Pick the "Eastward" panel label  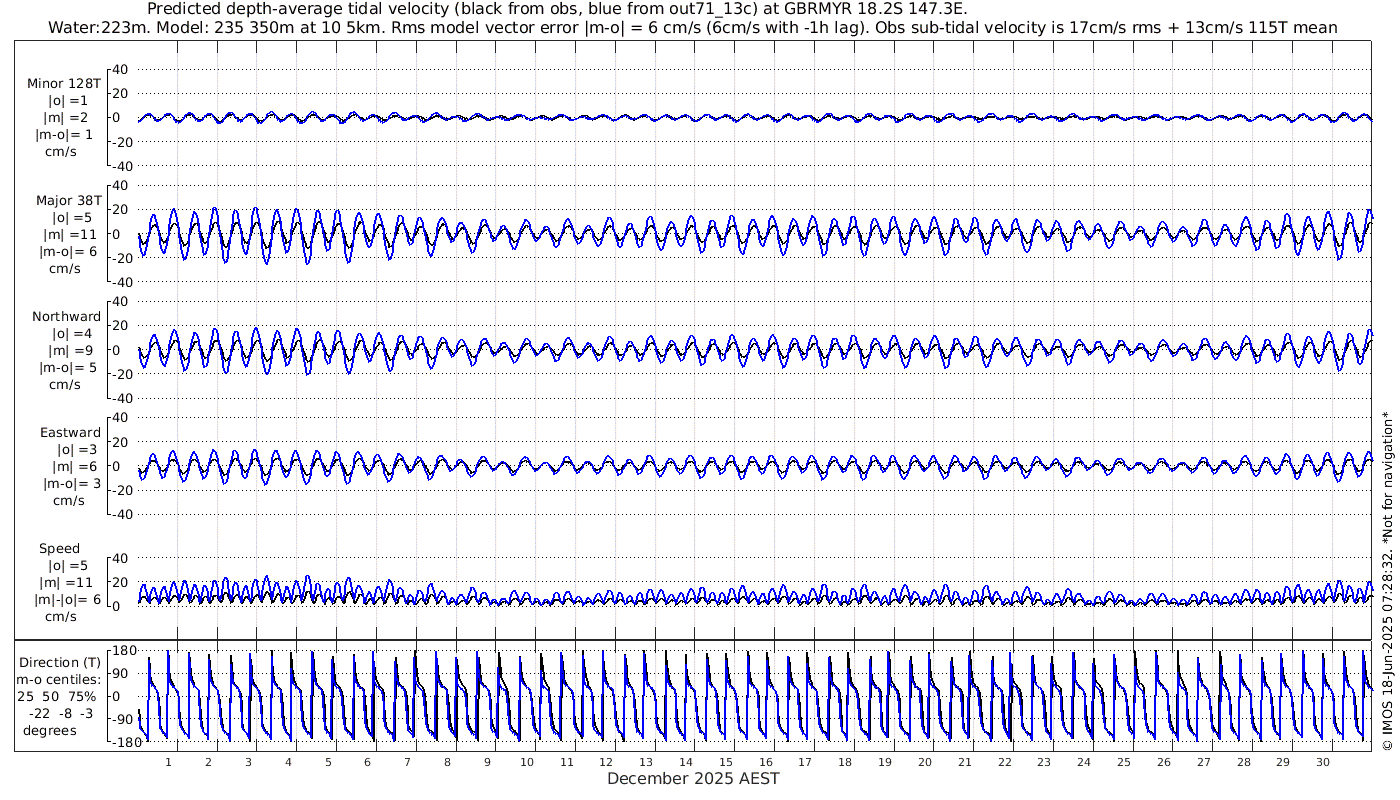70,433
